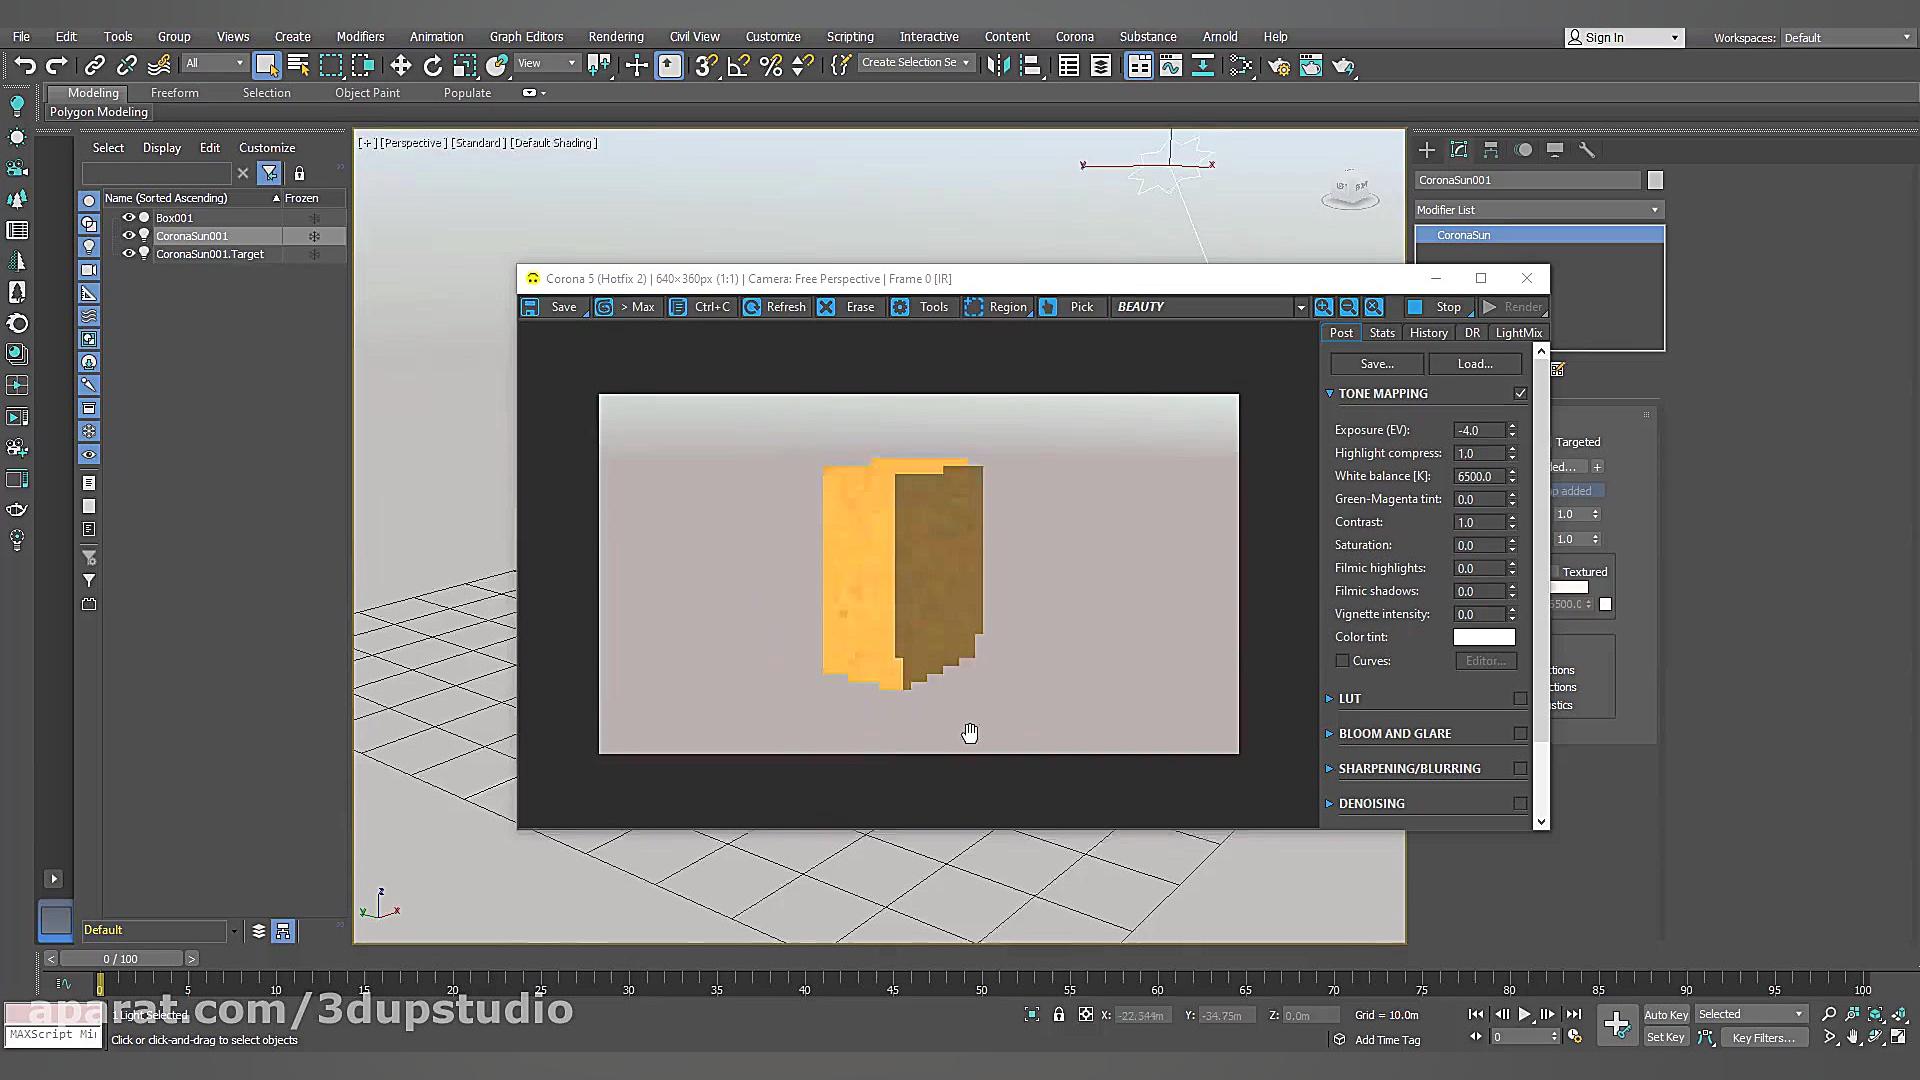This screenshot has height=1080, width=1920.
Task: Open the BEAUTY render element dropdown
Action: (1300, 307)
